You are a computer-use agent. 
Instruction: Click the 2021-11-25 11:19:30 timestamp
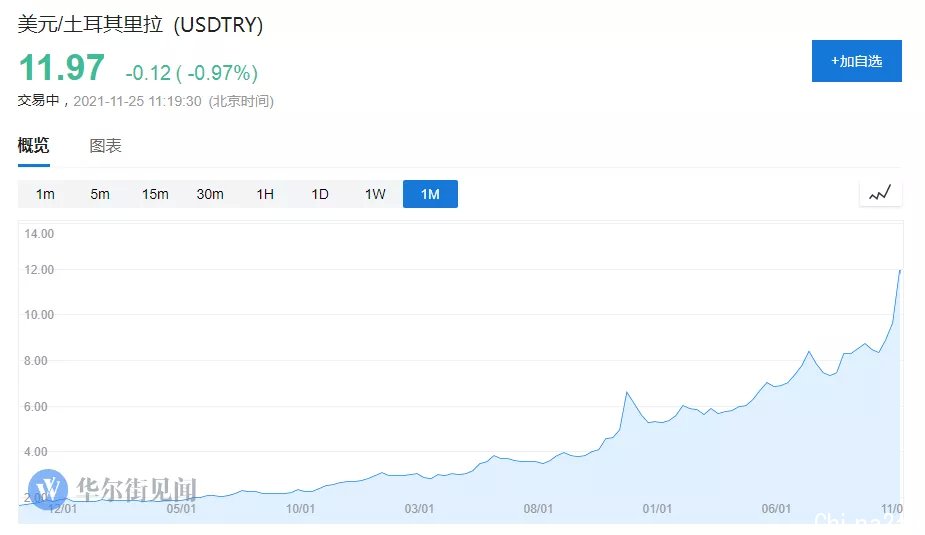pos(137,101)
